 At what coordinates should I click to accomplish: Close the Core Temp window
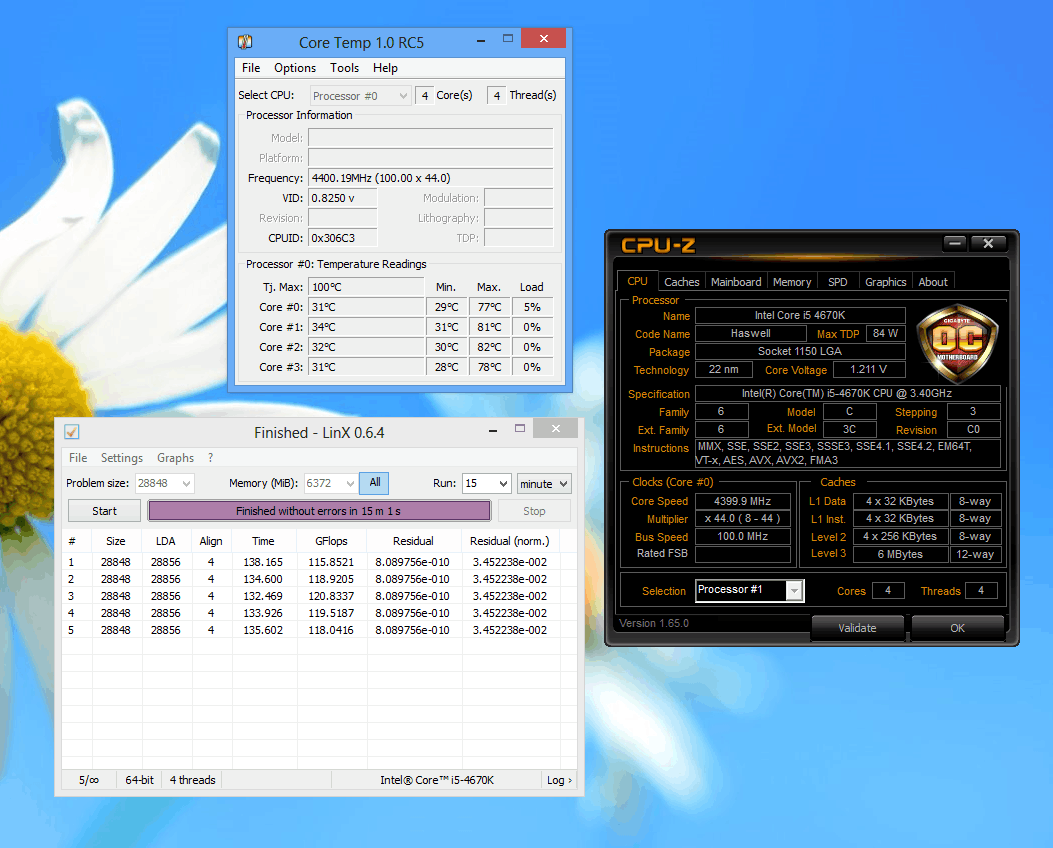(x=543, y=38)
